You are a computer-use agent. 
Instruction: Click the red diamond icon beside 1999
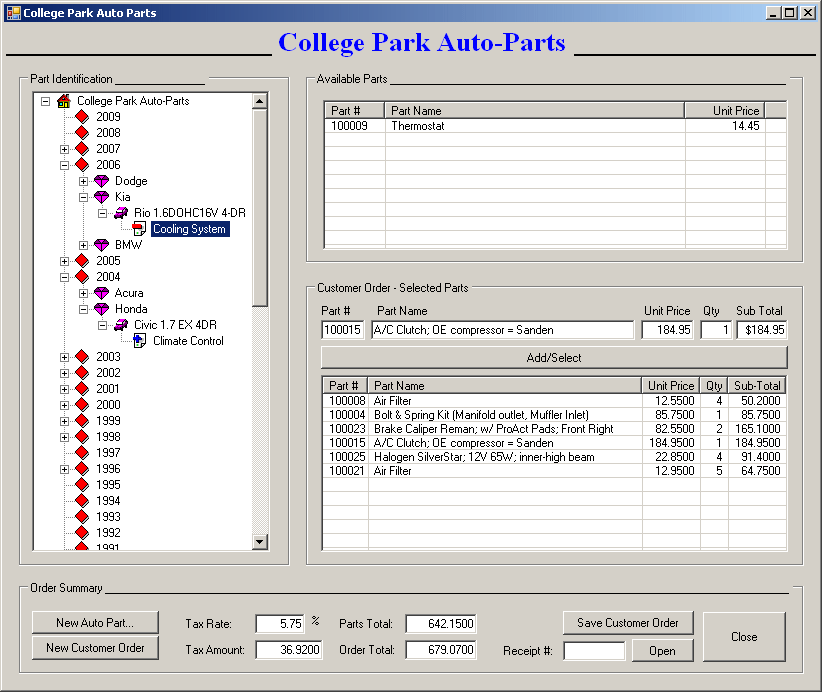point(82,420)
